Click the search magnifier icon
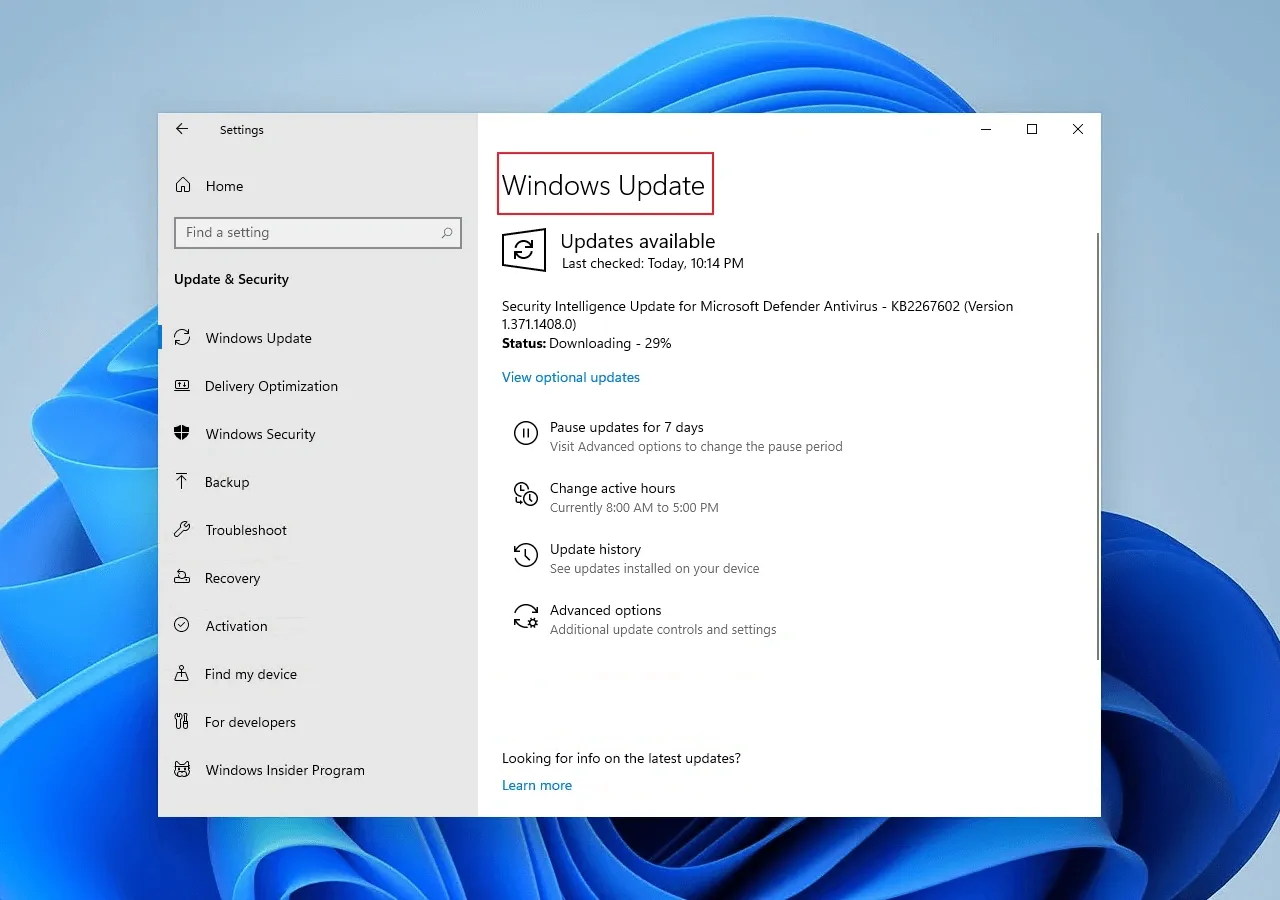Viewport: 1280px width, 900px height. click(447, 233)
